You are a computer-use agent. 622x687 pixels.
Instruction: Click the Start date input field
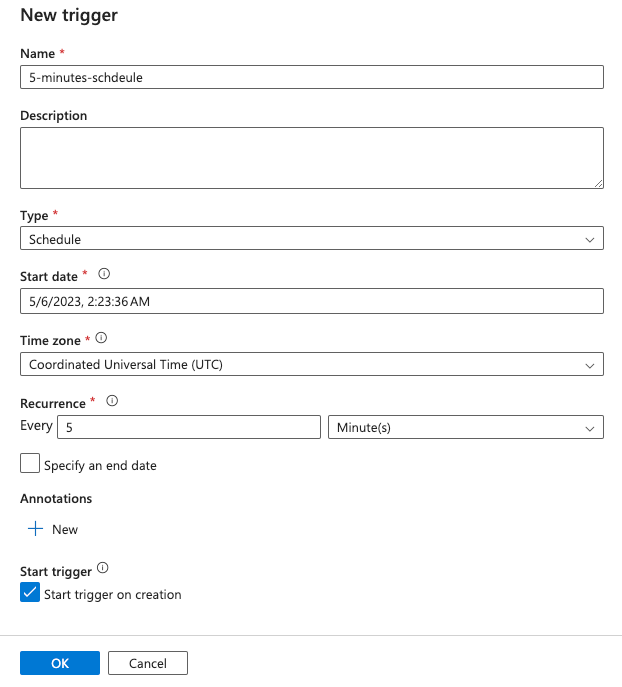pos(311,301)
